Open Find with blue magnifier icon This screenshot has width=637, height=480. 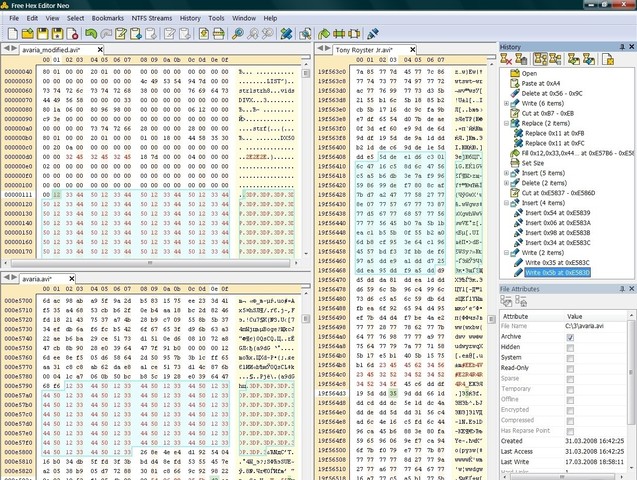238,34
